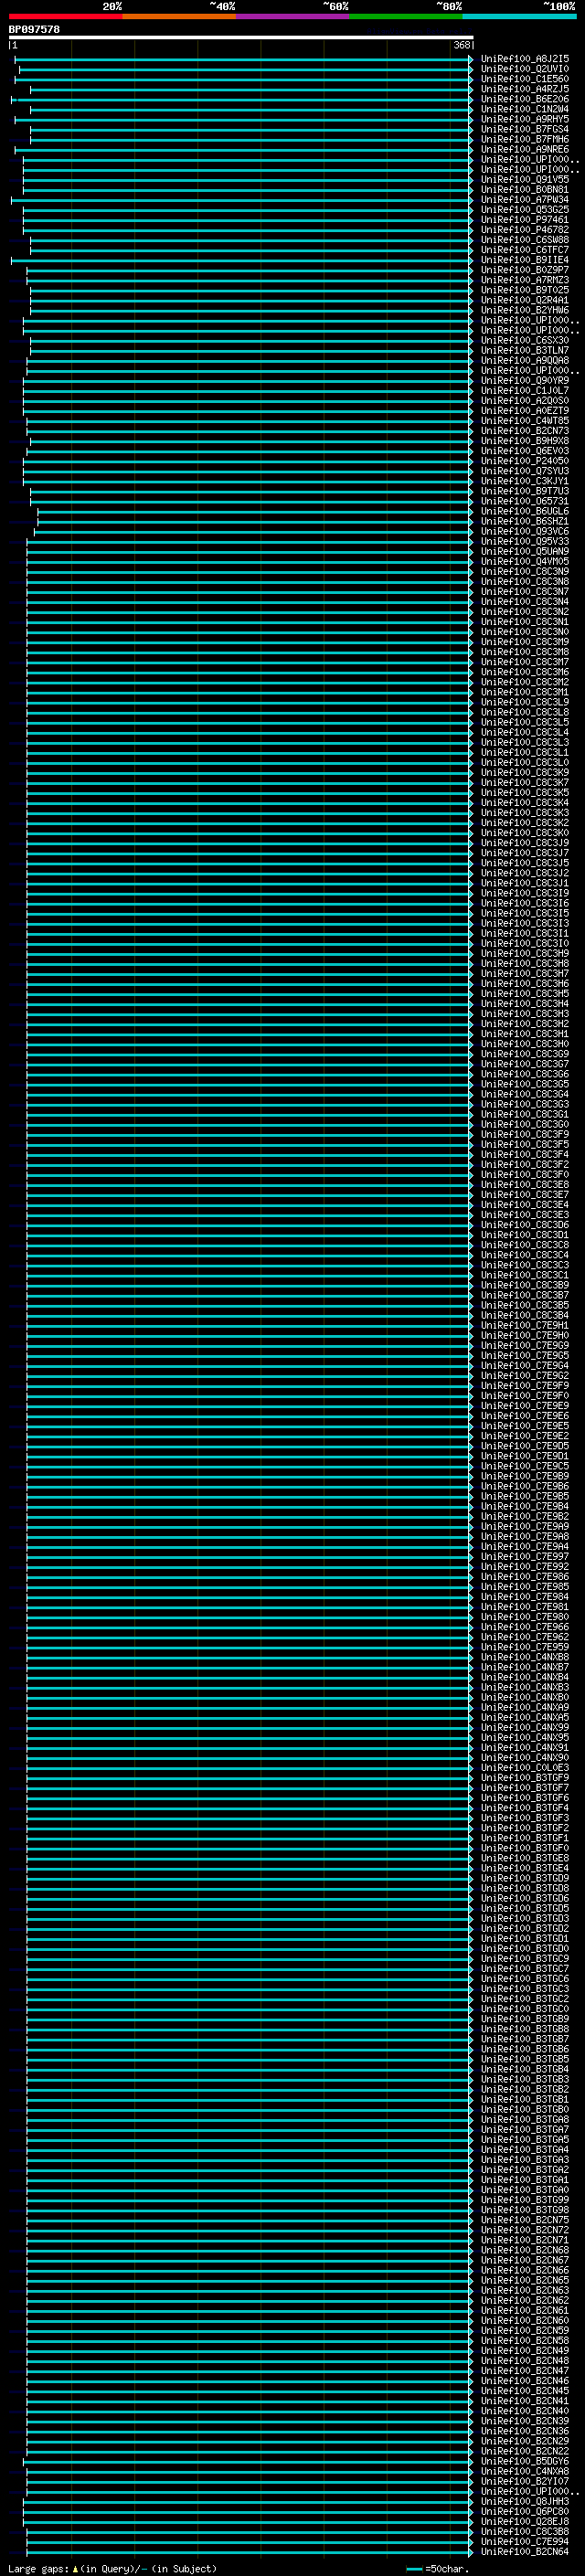Click label UniRef100_C4NXB8
Image resolution: width=585 pixels, height=2576 pixels.
click(525, 1657)
